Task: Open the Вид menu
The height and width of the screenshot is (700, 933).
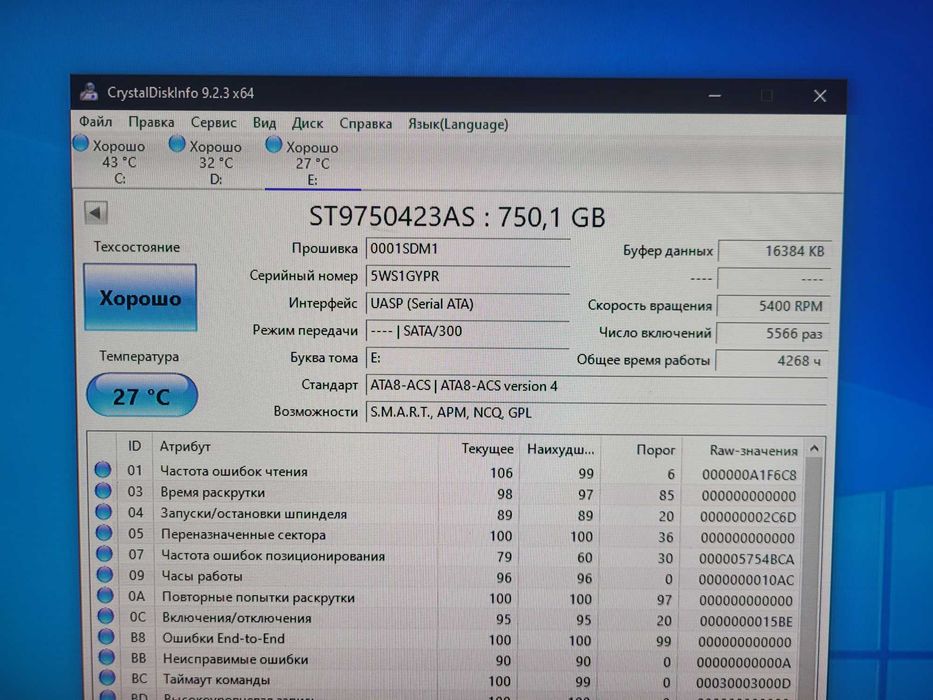Action: coord(264,123)
